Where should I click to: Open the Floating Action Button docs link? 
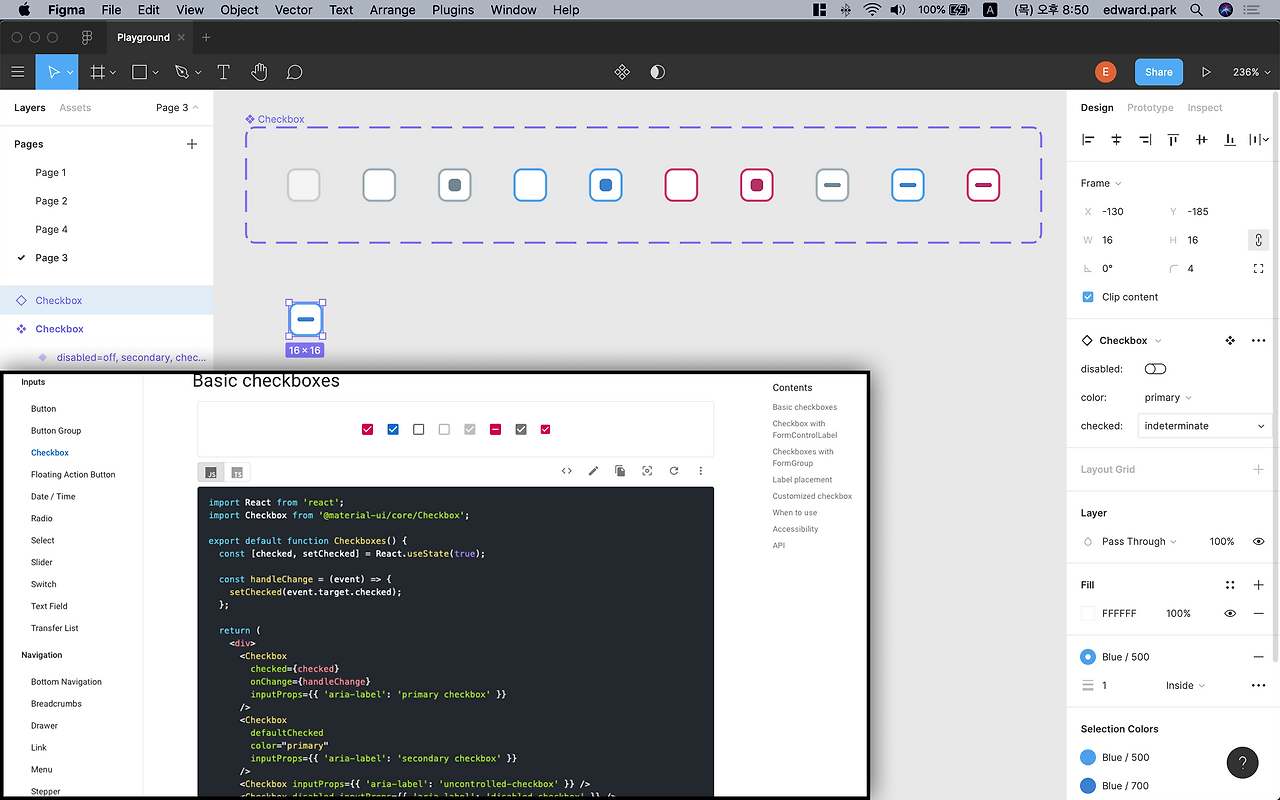[x=73, y=475]
